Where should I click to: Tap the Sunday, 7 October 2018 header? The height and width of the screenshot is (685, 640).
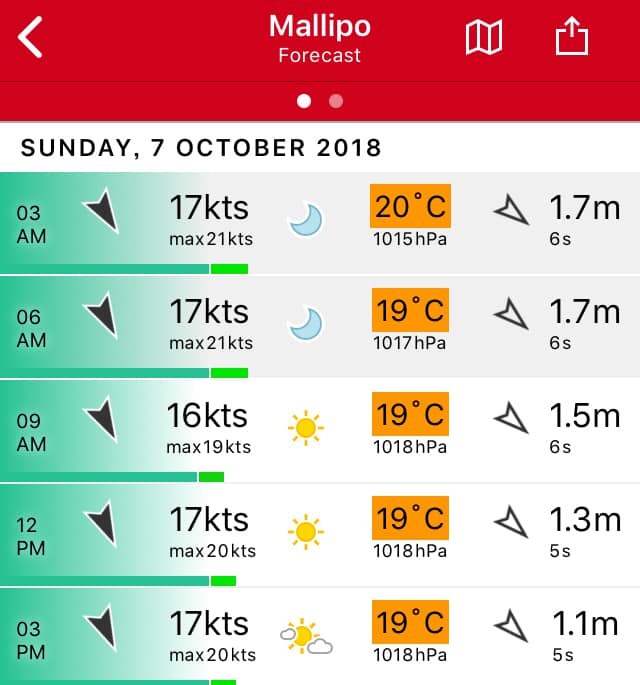(201, 148)
